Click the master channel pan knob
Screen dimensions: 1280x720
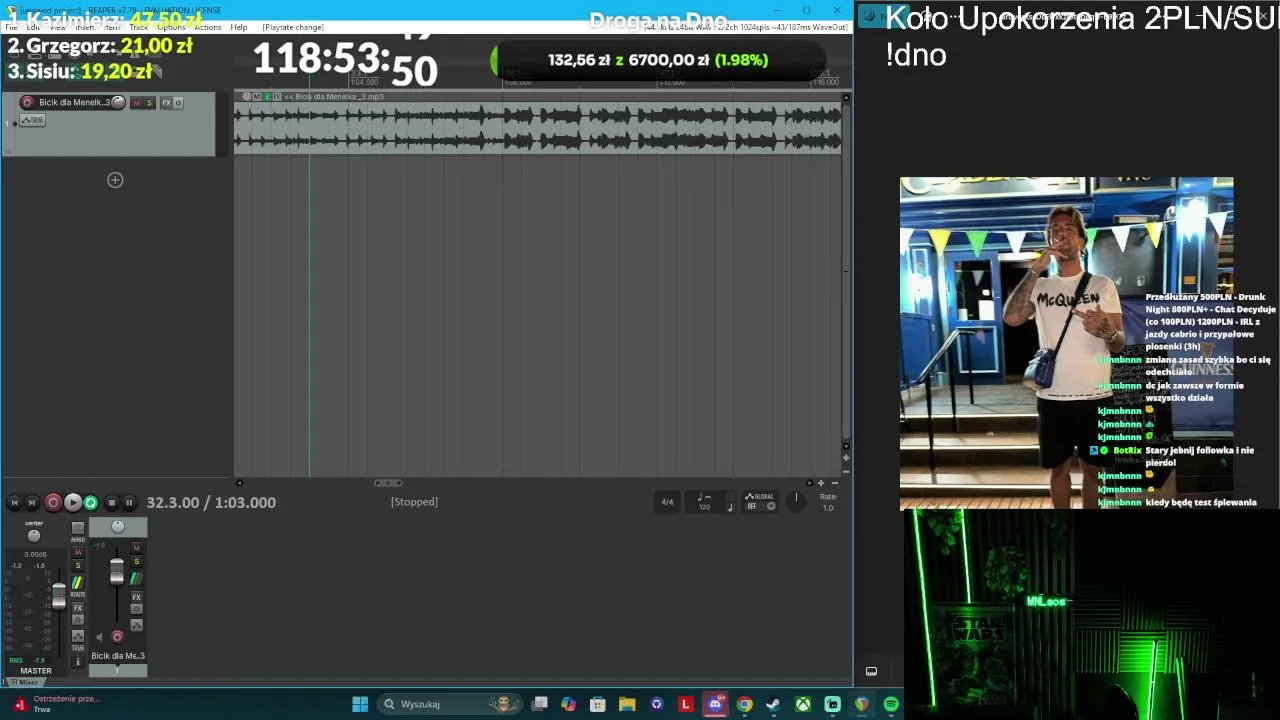(34, 536)
